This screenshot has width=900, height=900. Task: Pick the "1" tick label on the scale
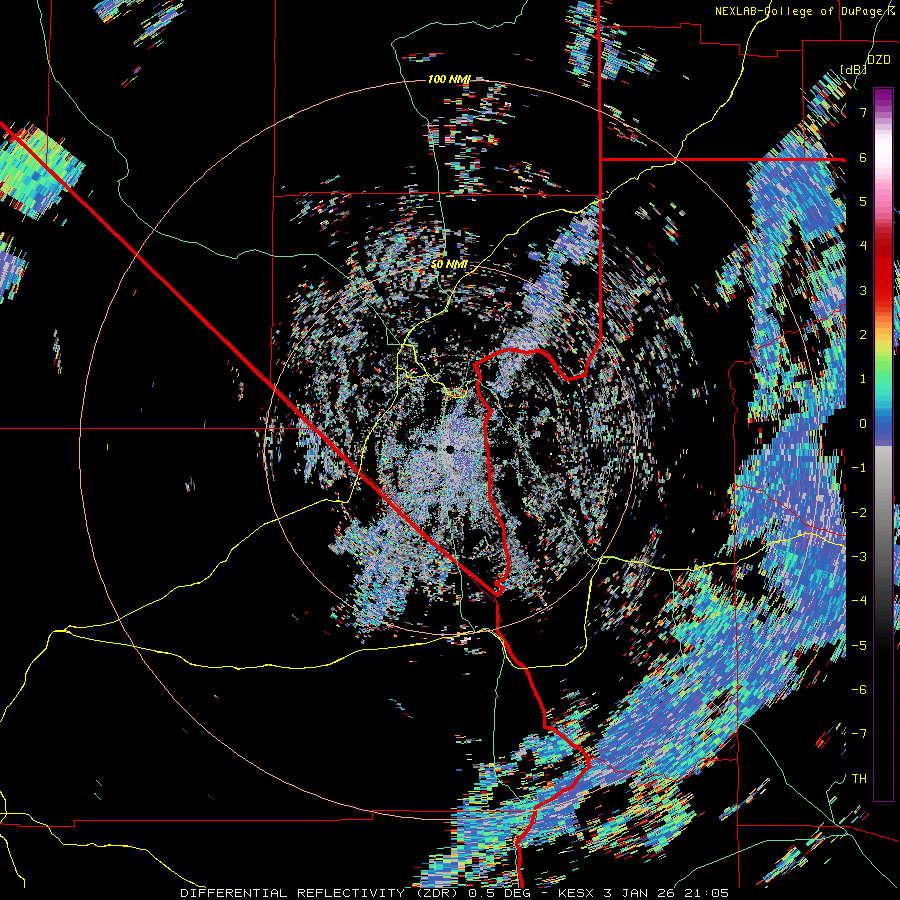pyautogui.click(x=863, y=379)
